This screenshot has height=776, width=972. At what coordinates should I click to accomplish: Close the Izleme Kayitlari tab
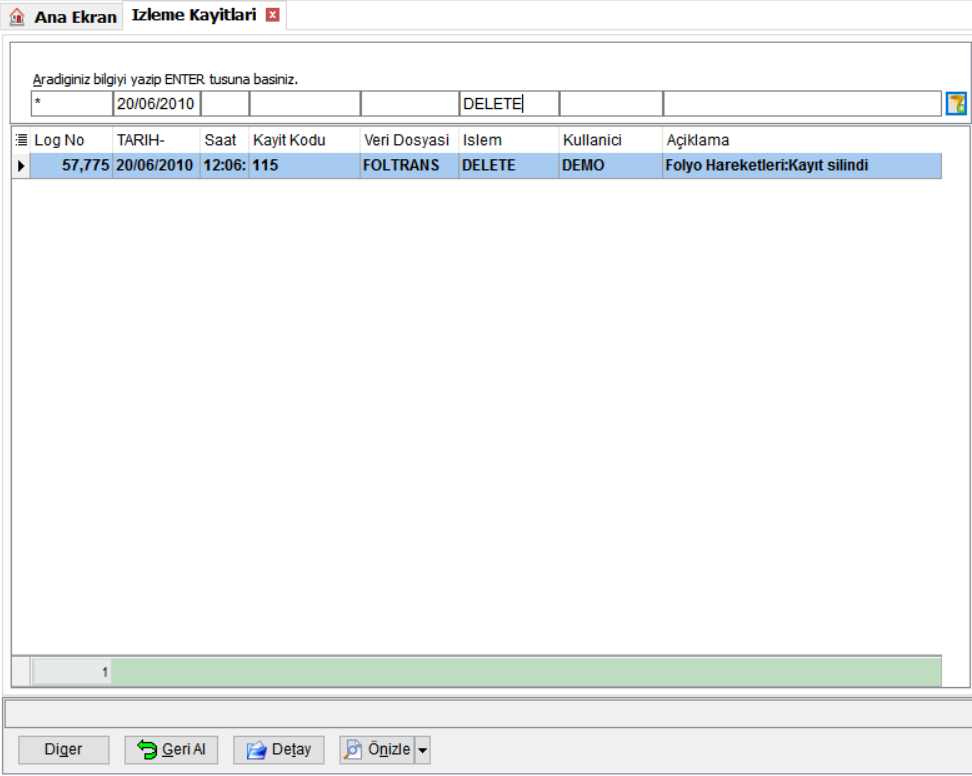pyautogui.click(x=272, y=15)
